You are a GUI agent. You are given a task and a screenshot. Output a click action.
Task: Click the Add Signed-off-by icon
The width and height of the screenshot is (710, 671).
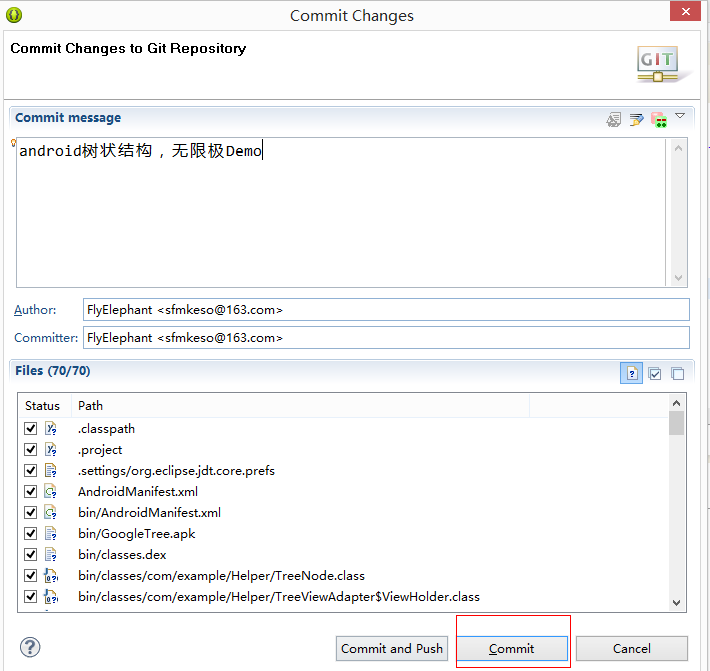[637, 120]
